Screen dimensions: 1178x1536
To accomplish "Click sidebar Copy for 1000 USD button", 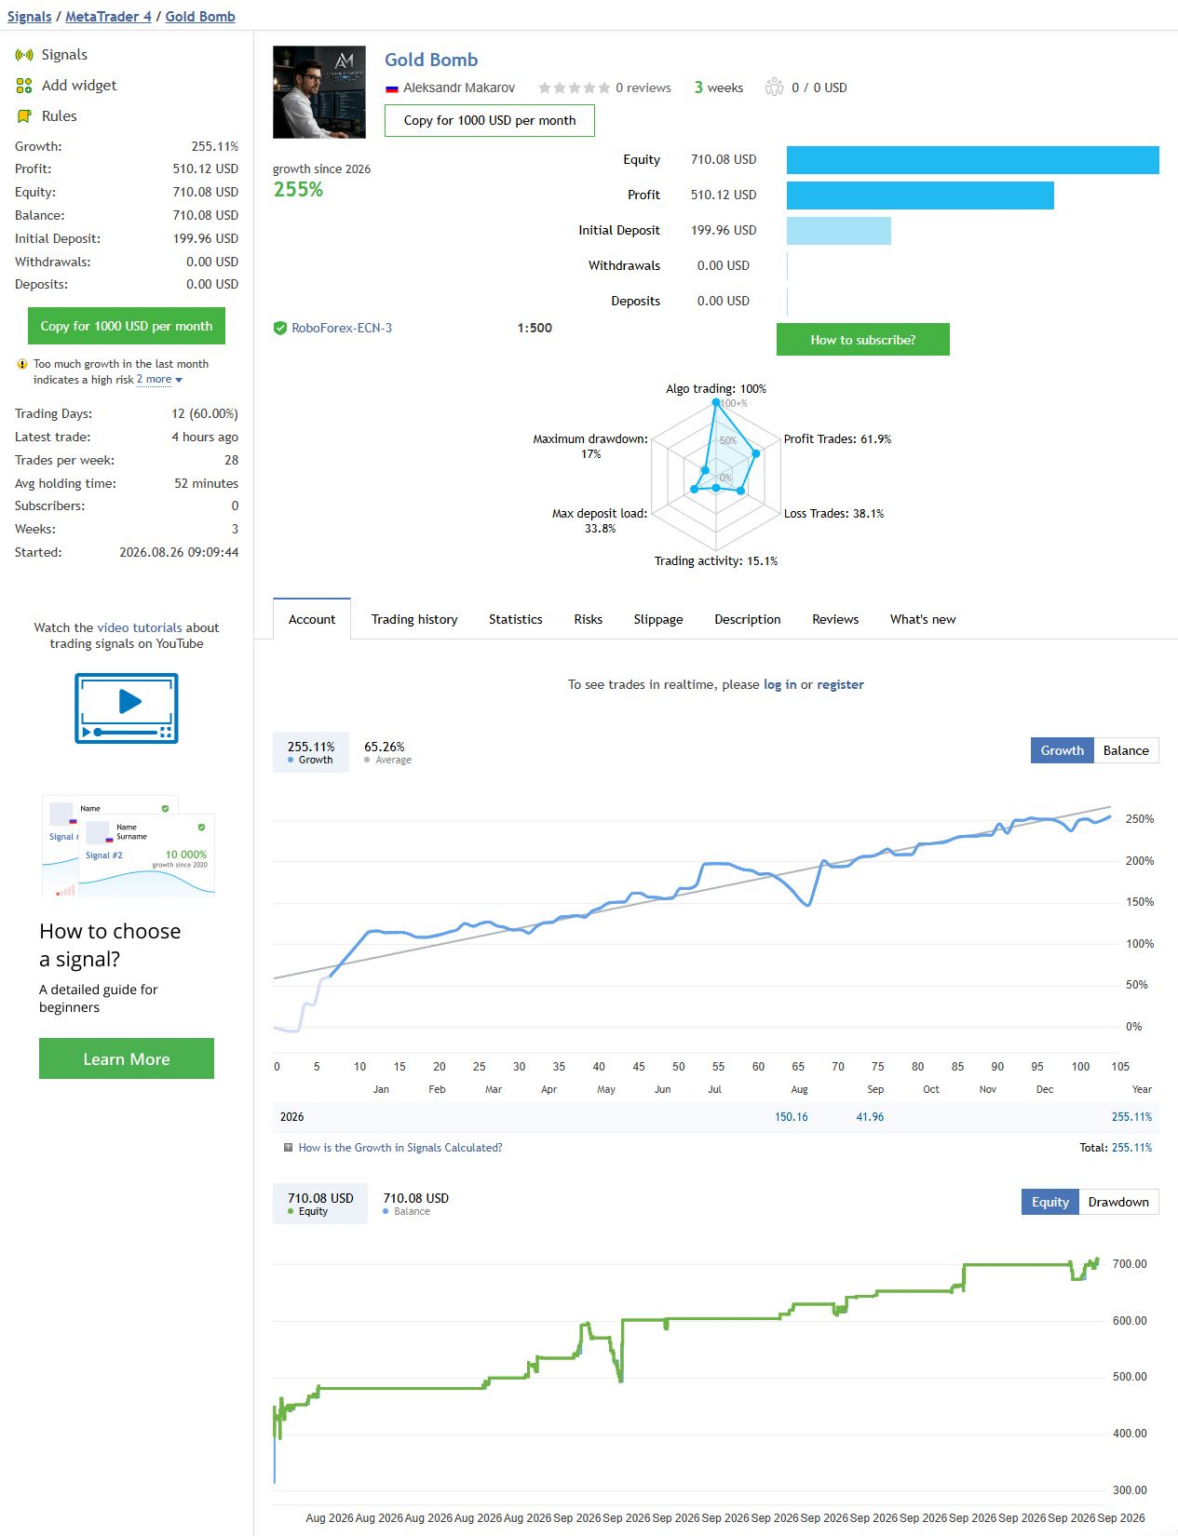I will pos(126,326).
